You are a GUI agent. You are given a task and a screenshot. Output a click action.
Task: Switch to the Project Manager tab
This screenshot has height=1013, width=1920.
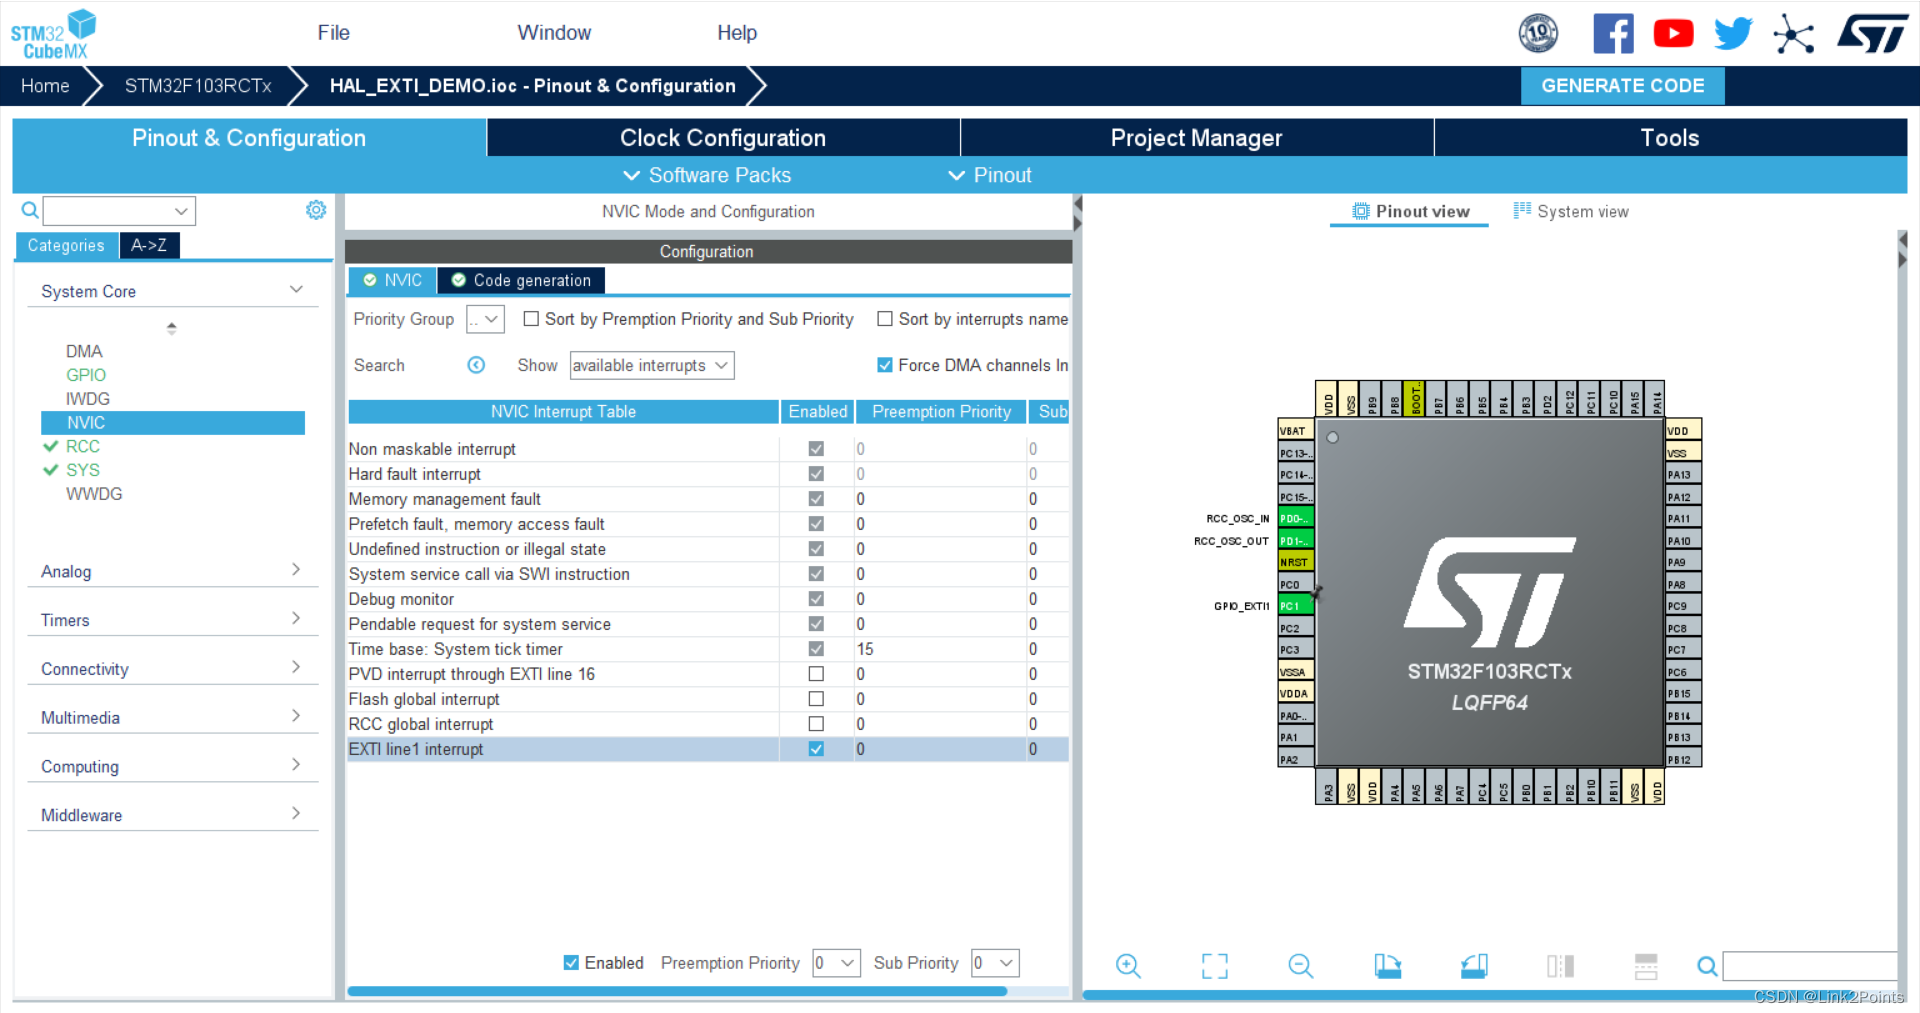click(x=1196, y=138)
